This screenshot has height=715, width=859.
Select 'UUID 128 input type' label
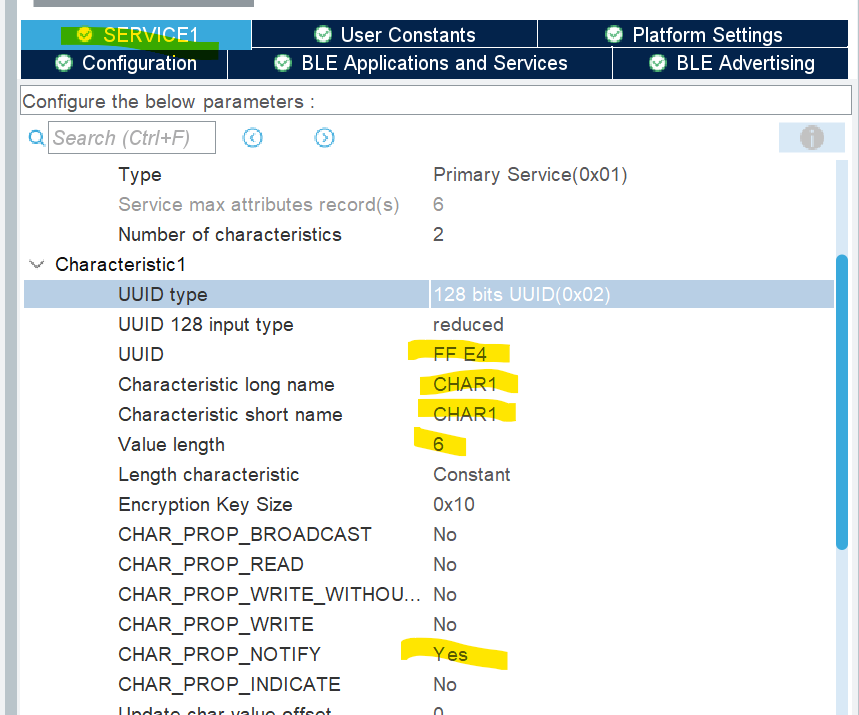click(x=205, y=324)
